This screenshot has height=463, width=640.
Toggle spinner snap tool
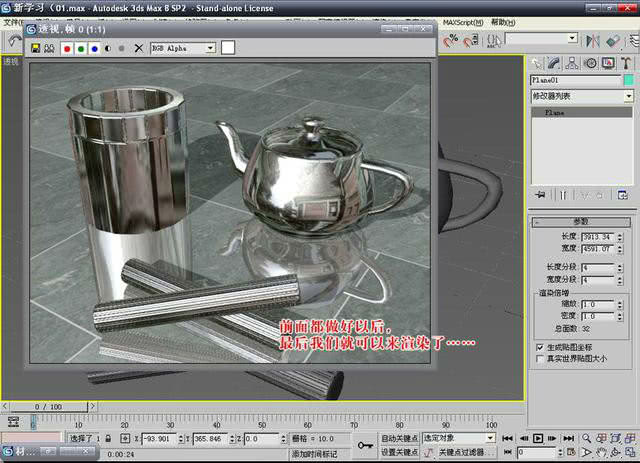(471, 40)
